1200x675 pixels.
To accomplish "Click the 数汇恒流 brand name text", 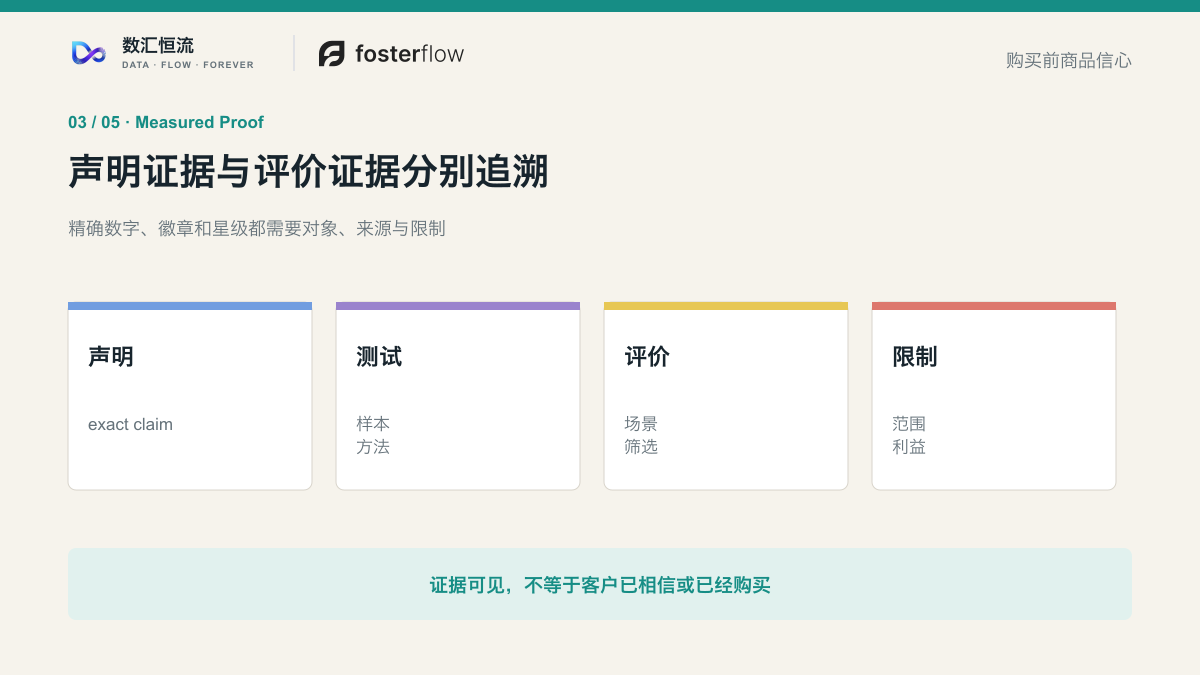I will coord(158,45).
